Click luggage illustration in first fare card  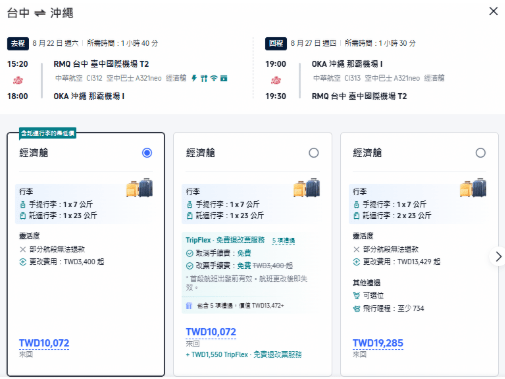point(139,187)
